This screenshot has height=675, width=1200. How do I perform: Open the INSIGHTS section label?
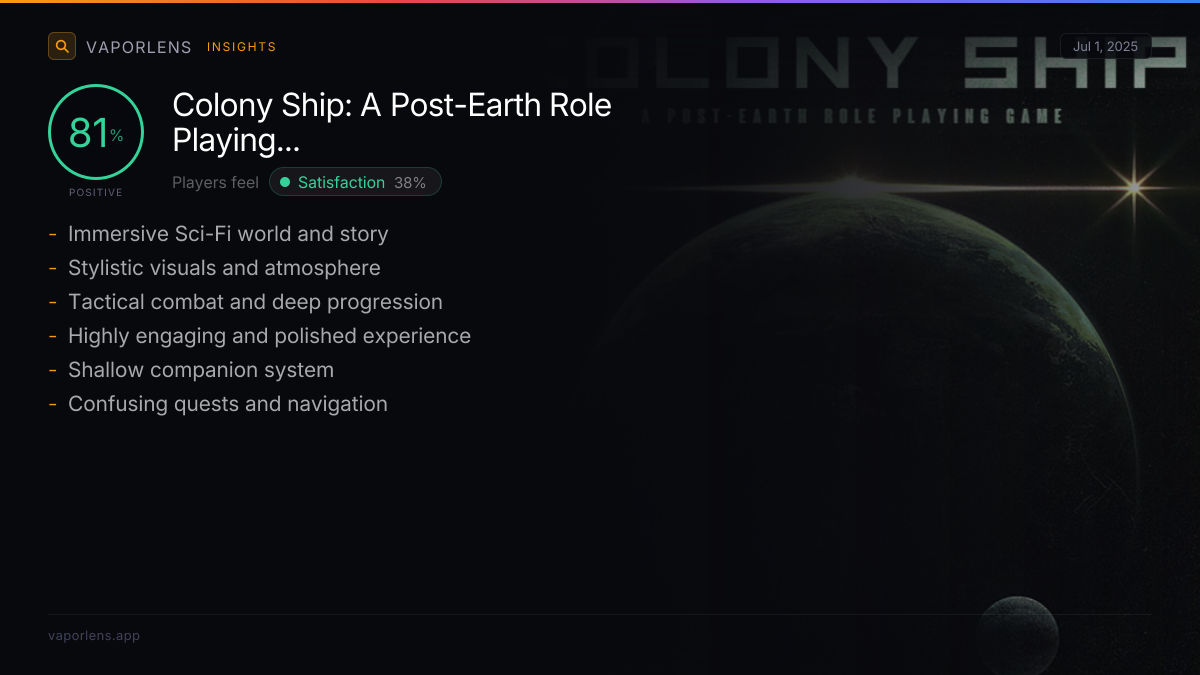(x=241, y=47)
